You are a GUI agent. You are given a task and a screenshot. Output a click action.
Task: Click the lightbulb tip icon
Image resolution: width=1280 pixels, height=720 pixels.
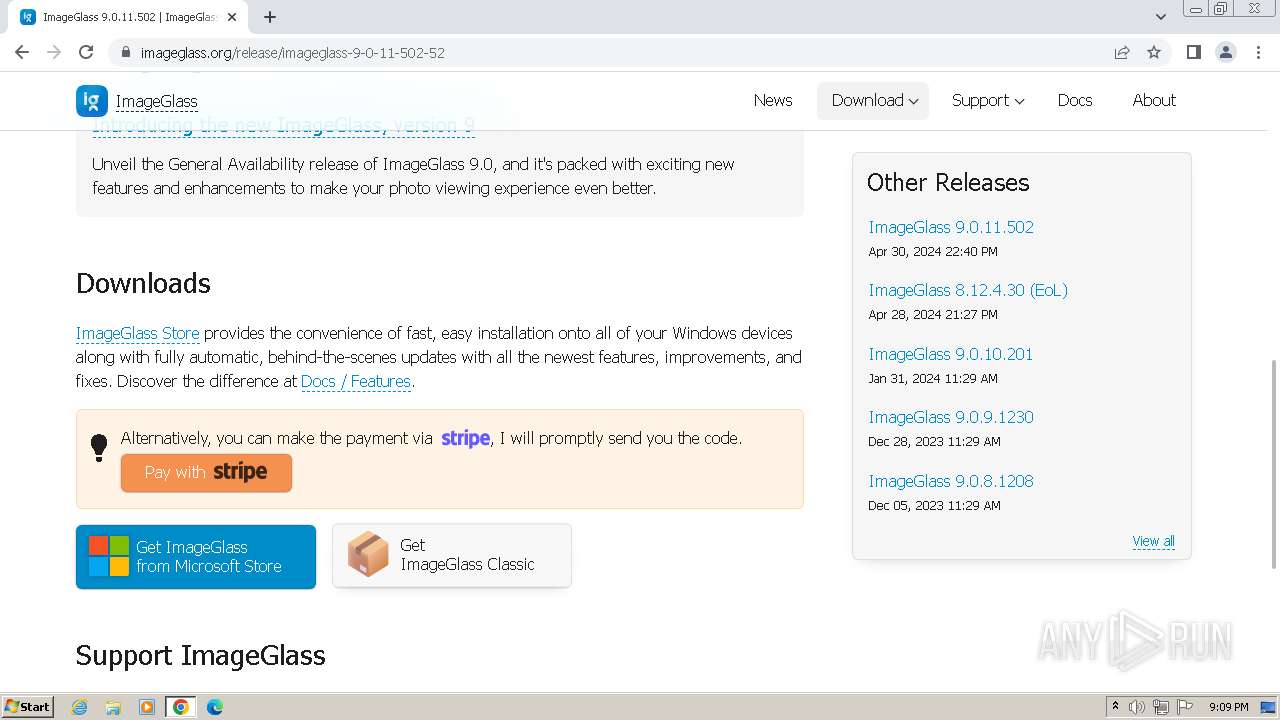click(99, 447)
